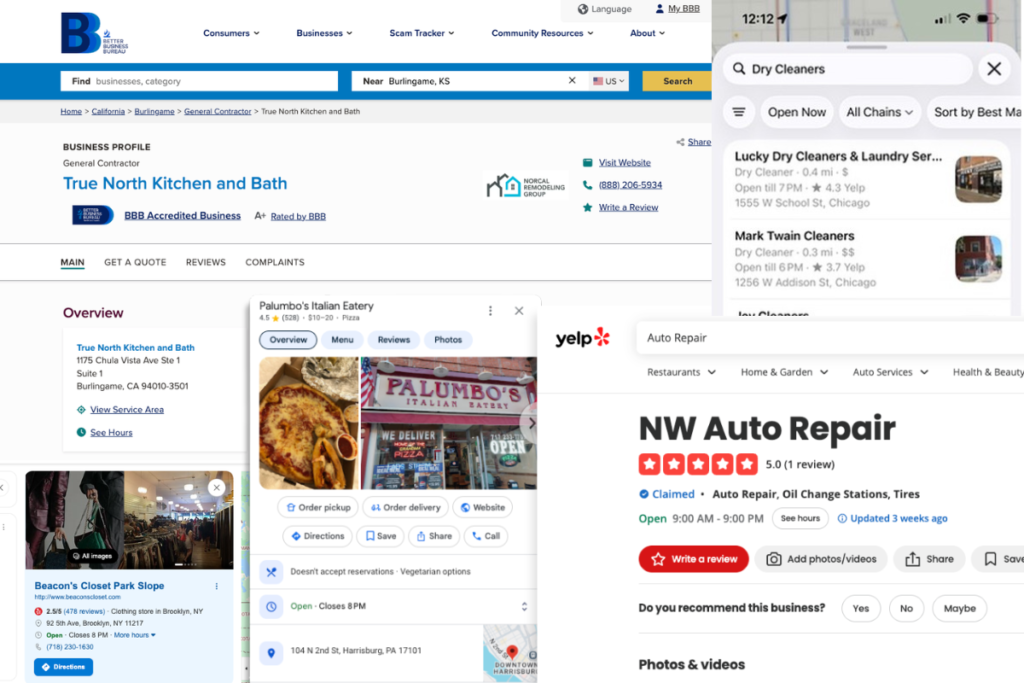Select Palumbo's Reviews tab

[x=394, y=340]
